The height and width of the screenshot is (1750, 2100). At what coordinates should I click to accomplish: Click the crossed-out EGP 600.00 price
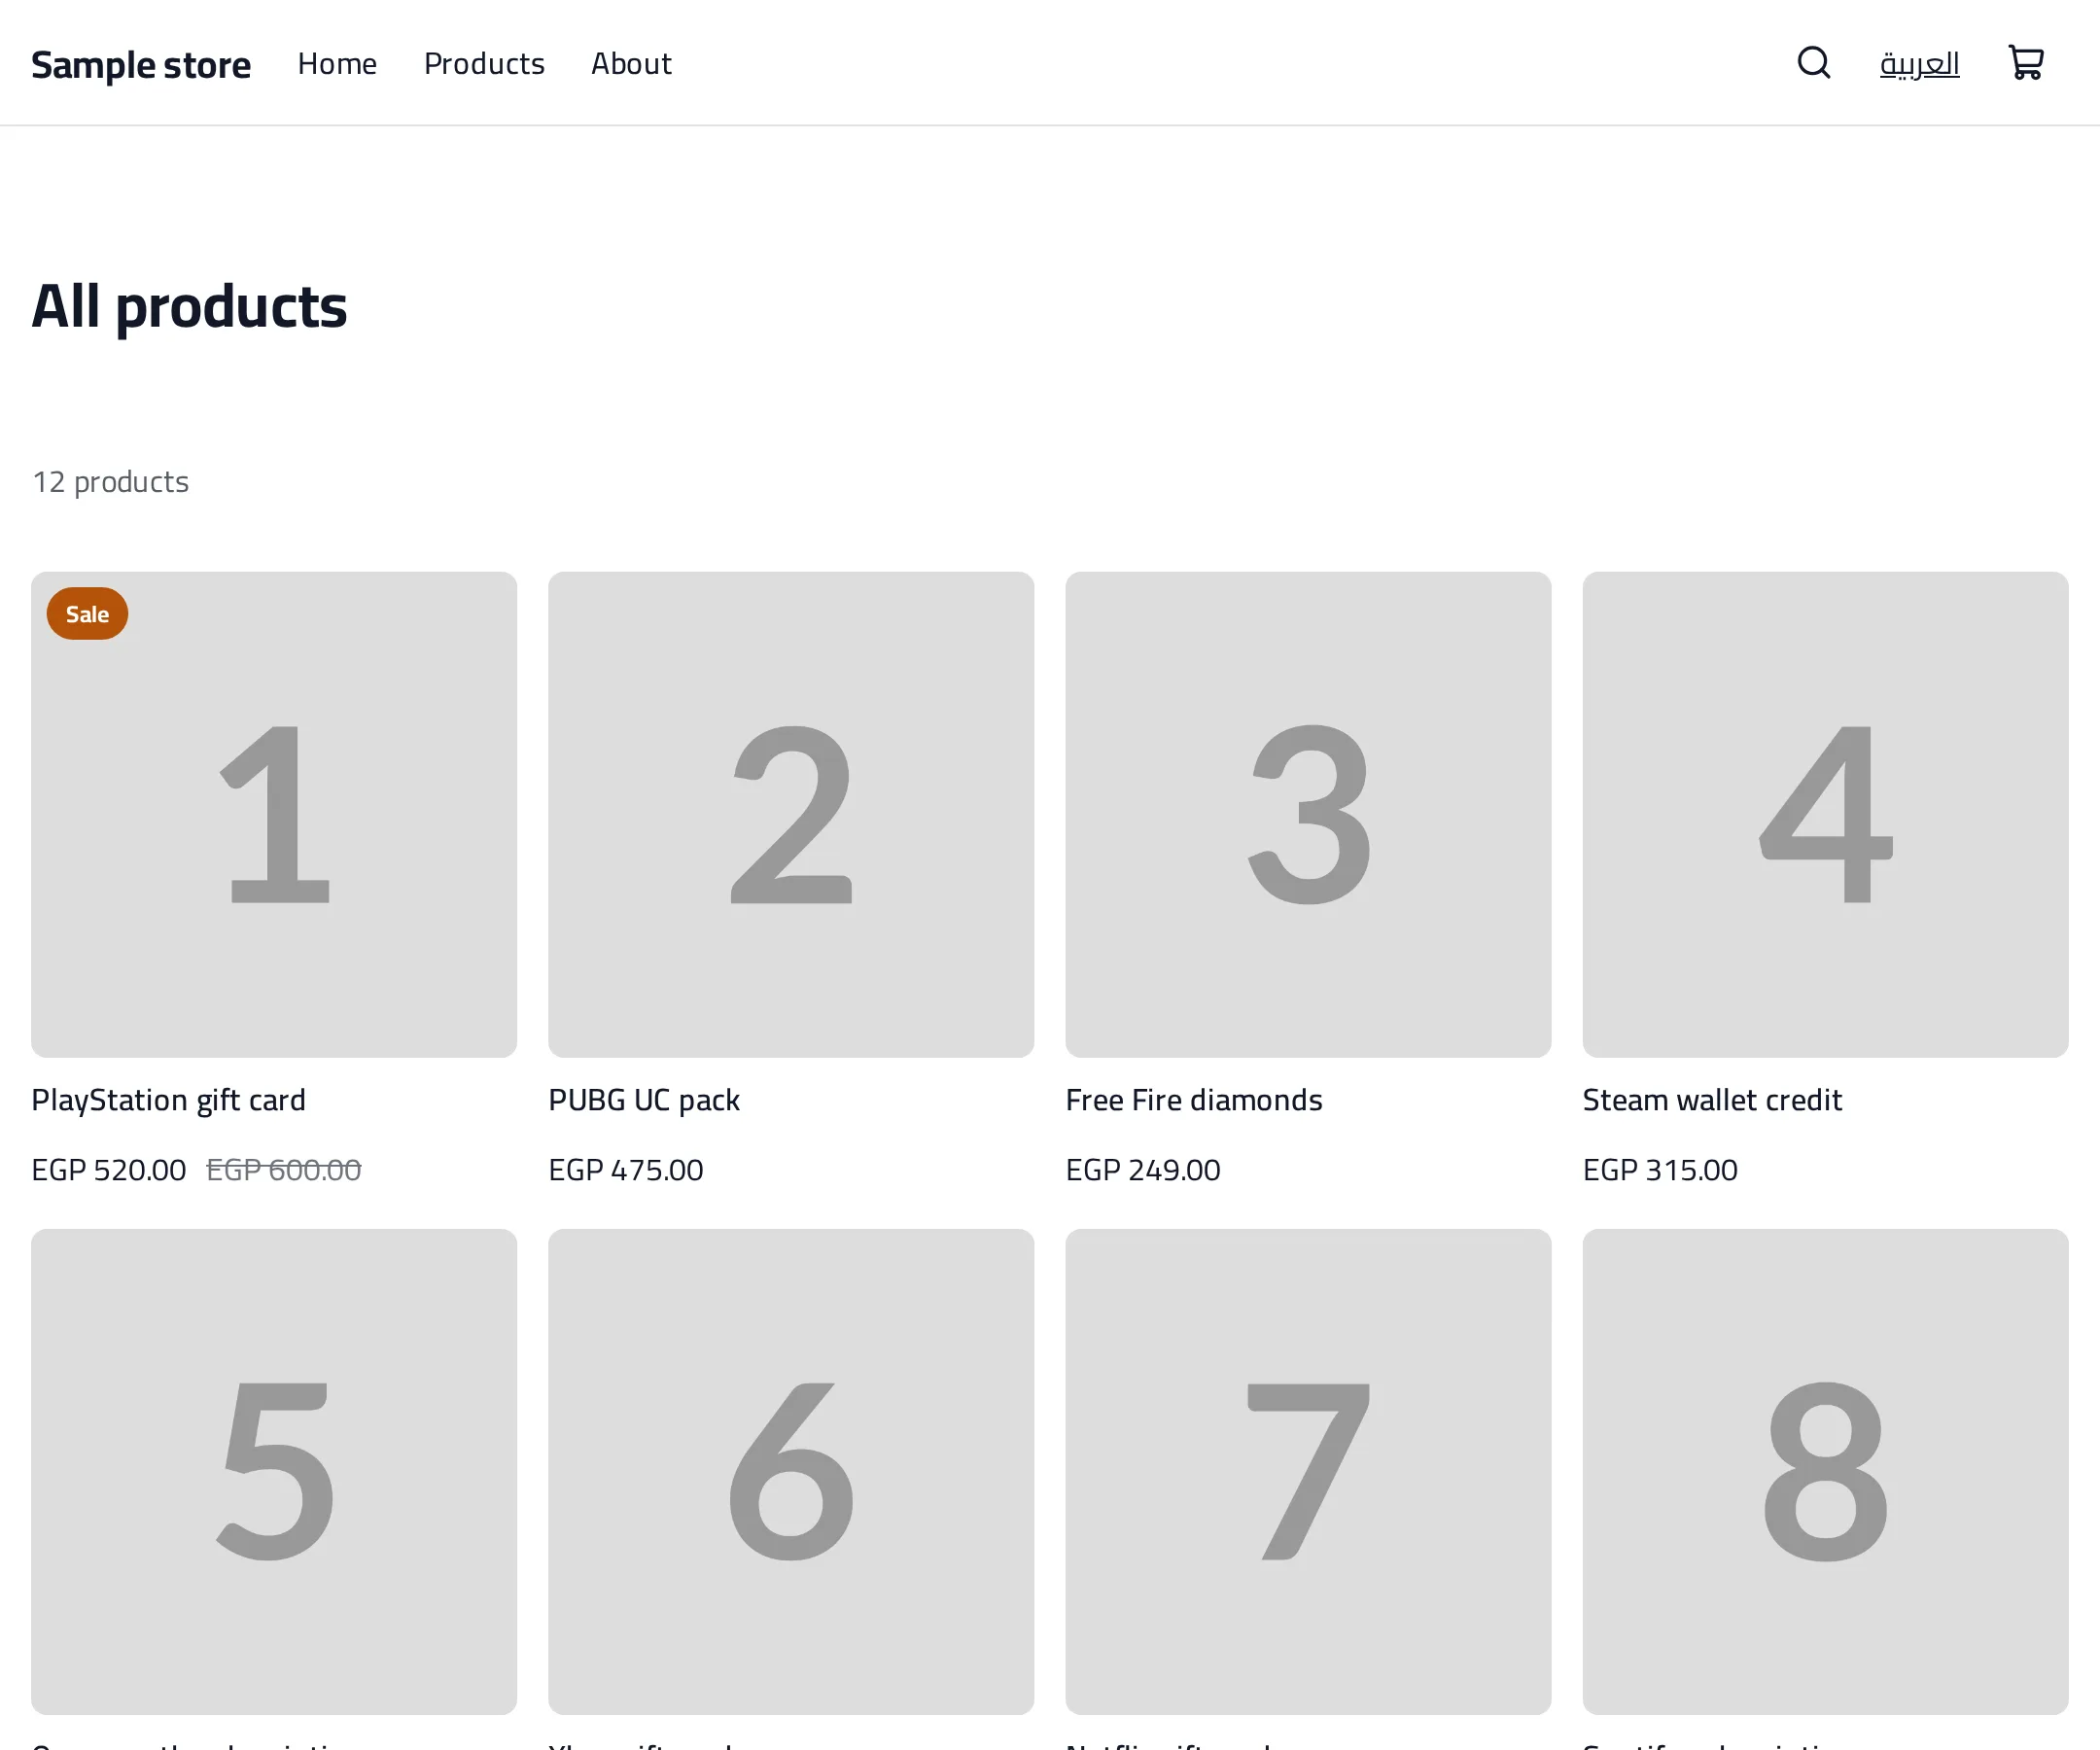click(284, 1169)
